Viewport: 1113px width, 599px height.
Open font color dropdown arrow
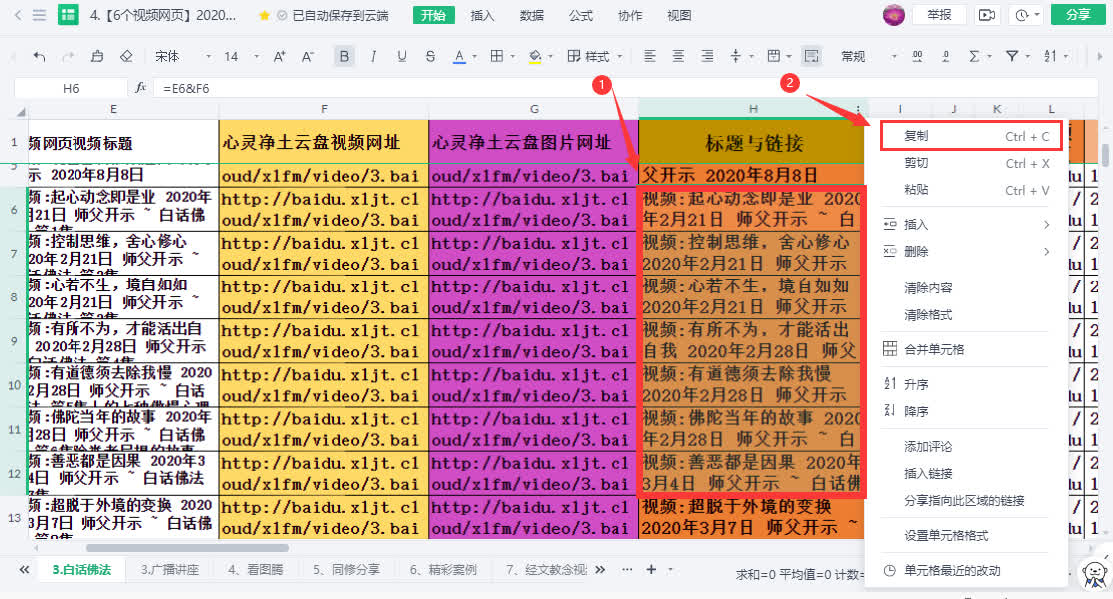474,56
